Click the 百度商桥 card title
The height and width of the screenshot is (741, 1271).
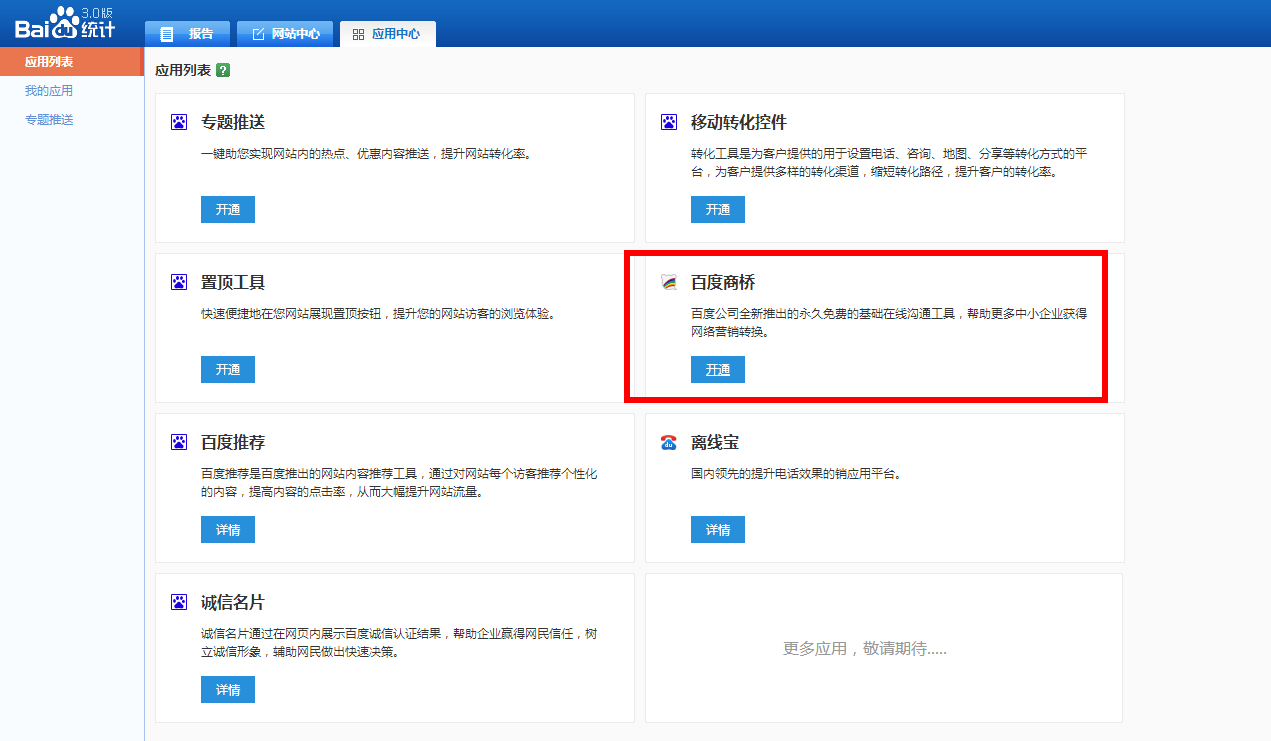[x=723, y=282]
